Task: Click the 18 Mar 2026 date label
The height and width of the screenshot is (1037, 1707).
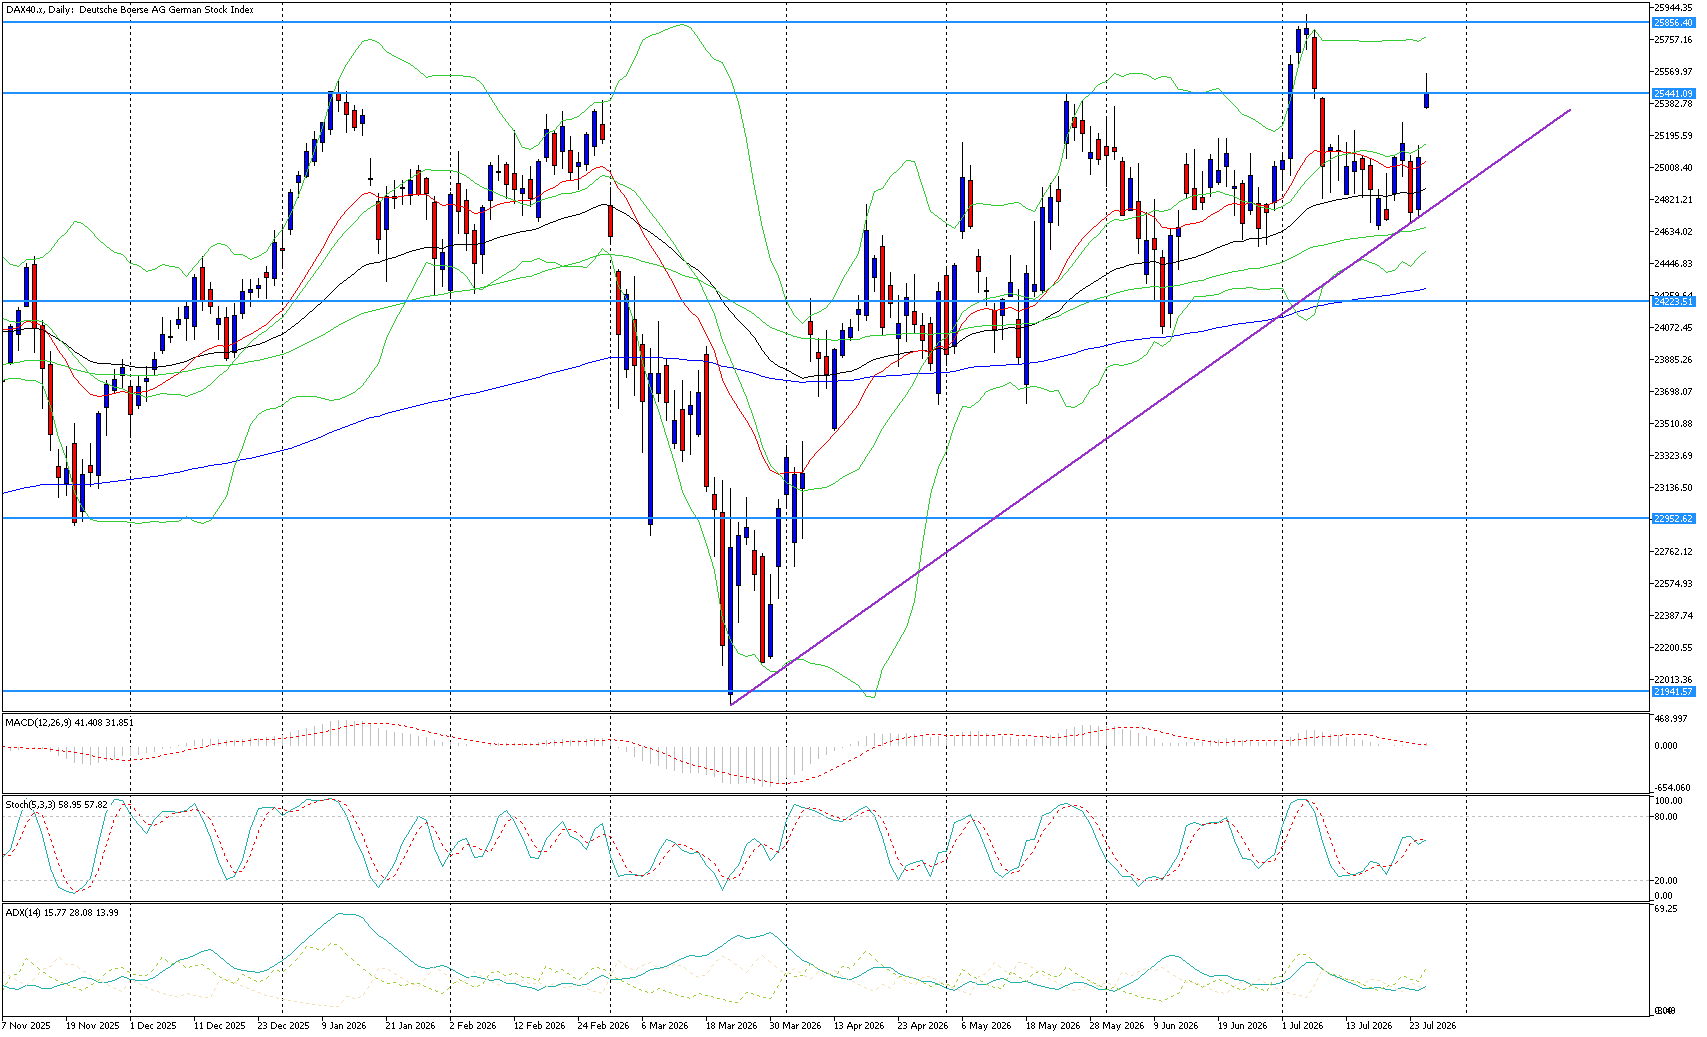Action: coord(731,1025)
